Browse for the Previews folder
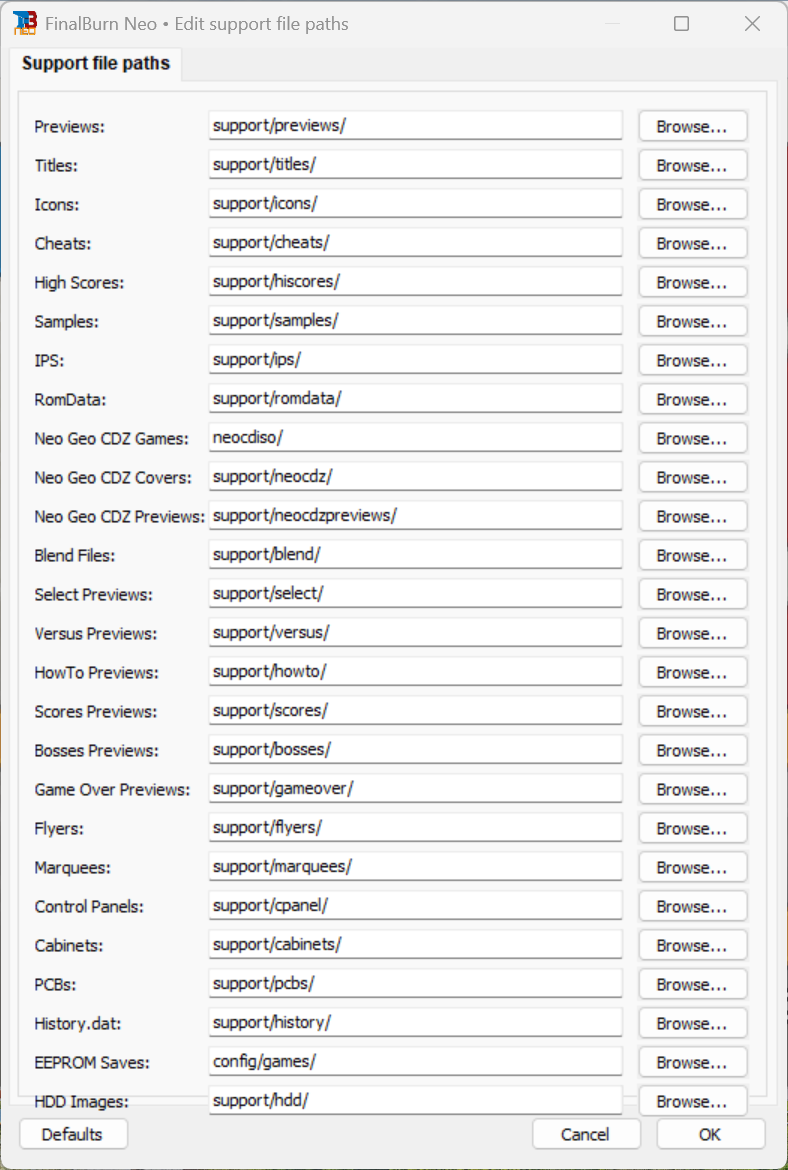Screen dimensions: 788x1170 (x=692, y=127)
